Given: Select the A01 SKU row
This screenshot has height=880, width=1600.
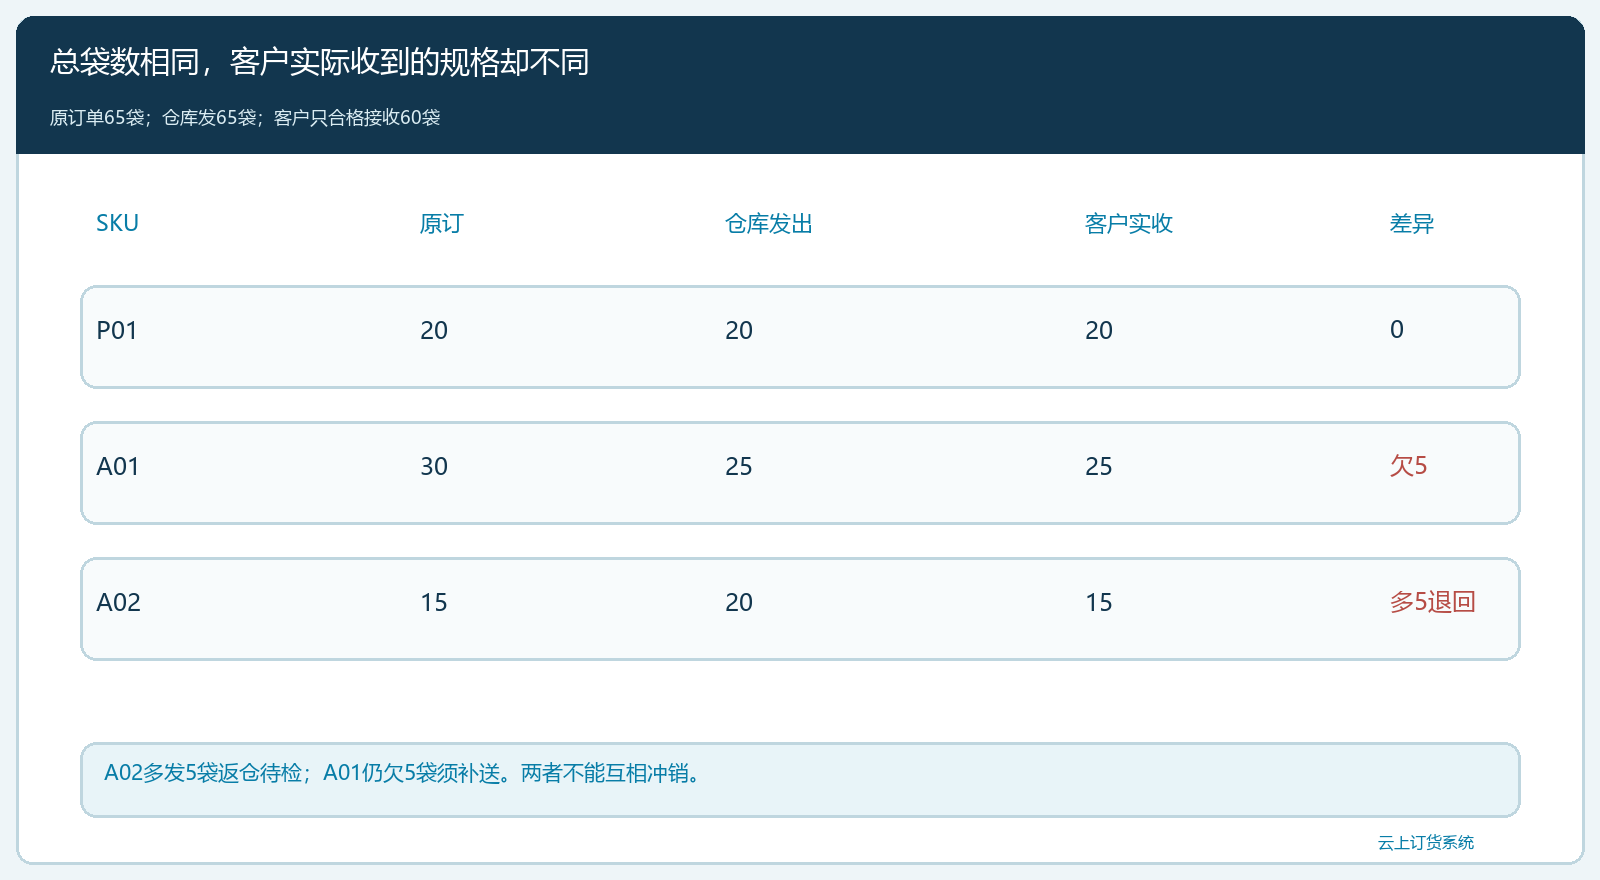Looking at the screenshot, I should click(800, 473).
